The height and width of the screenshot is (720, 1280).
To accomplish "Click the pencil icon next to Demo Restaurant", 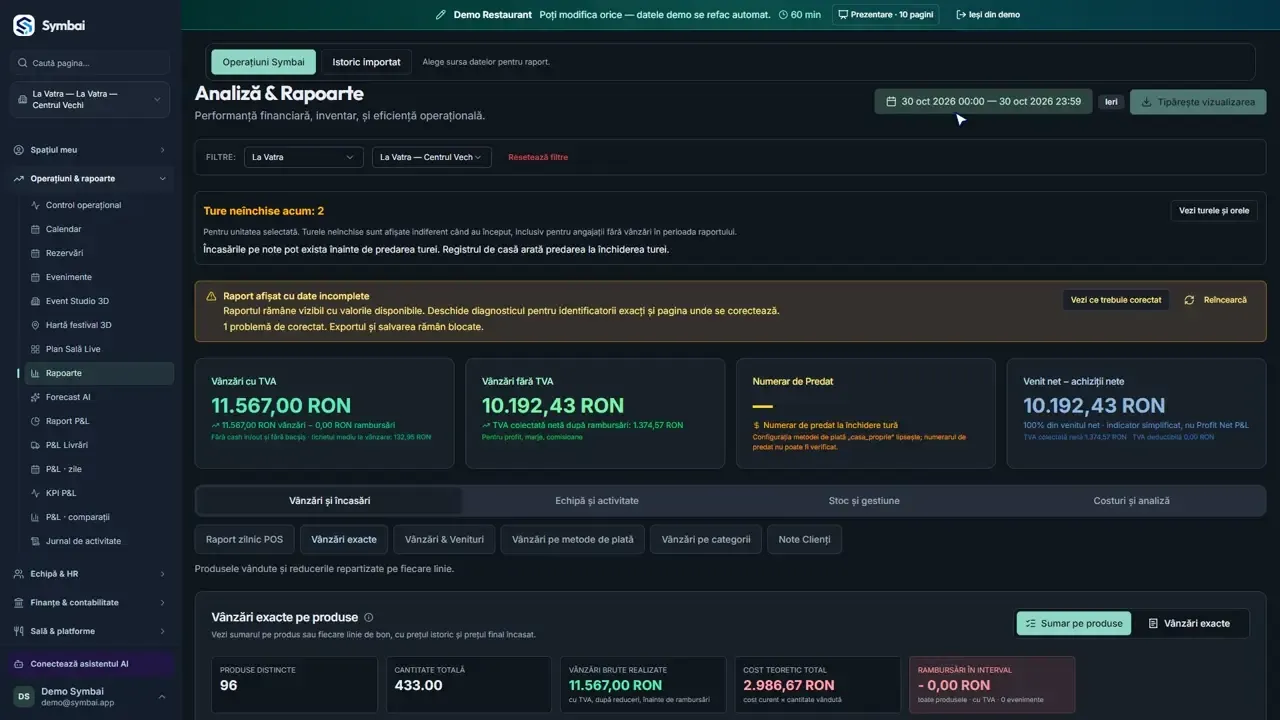I will point(441,15).
